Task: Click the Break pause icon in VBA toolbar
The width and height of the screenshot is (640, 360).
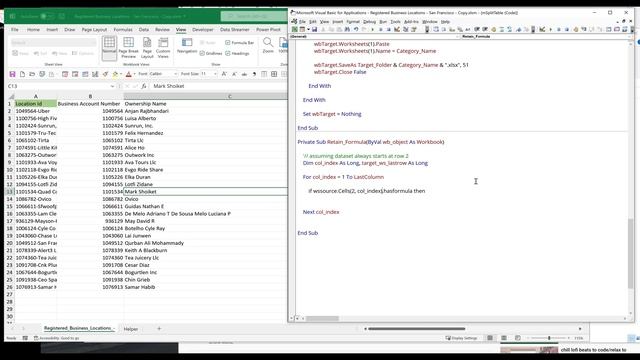Action: click(x=380, y=29)
